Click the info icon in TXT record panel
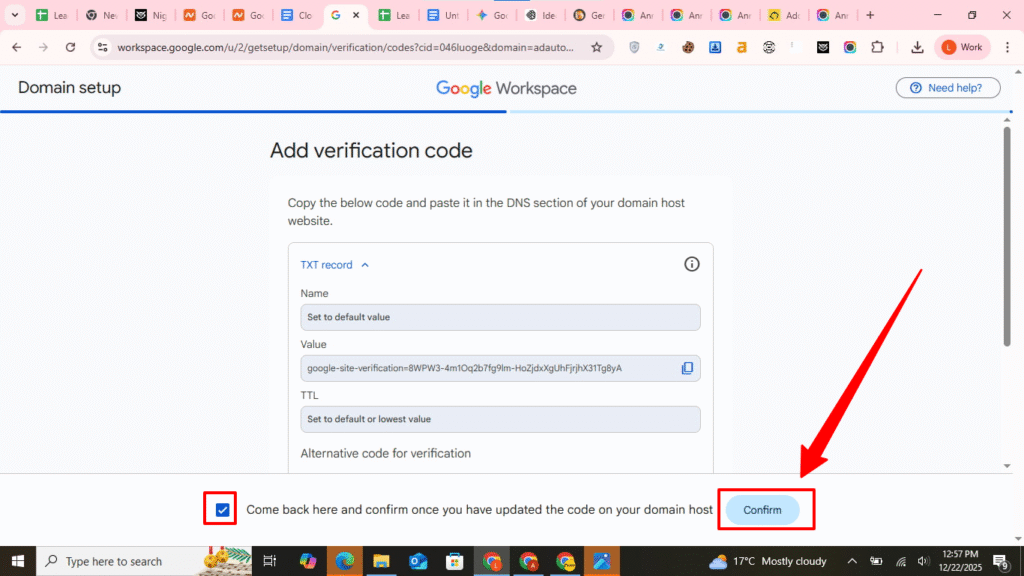The width and height of the screenshot is (1024, 576). pyautogui.click(x=691, y=264)
